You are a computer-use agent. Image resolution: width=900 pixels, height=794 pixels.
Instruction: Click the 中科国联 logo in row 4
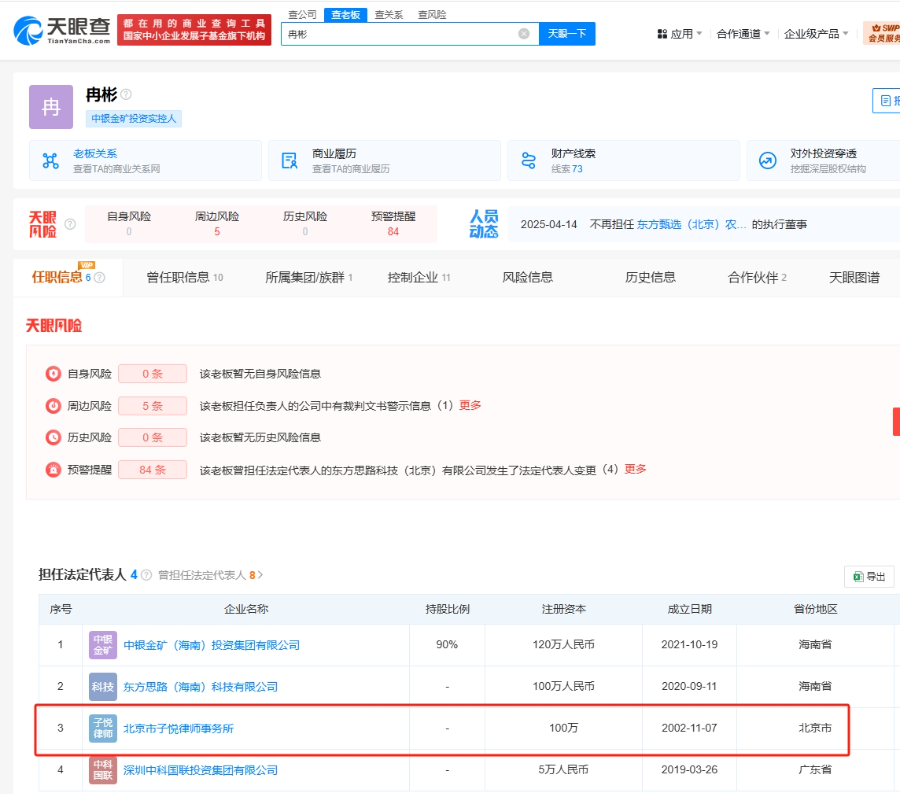103,770
